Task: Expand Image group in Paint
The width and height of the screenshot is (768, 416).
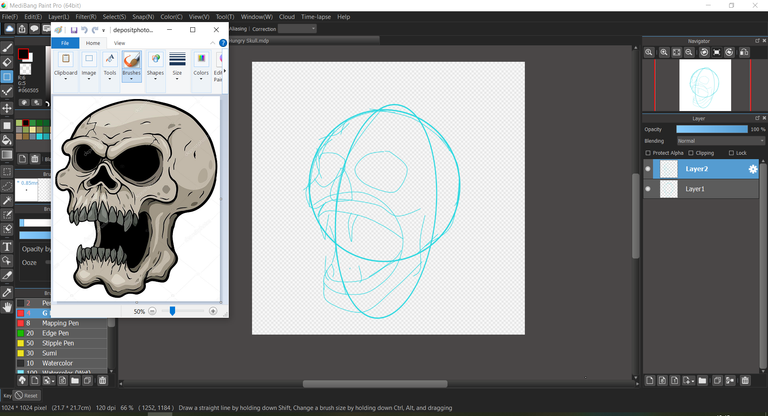Action: [x=89, y=66]
